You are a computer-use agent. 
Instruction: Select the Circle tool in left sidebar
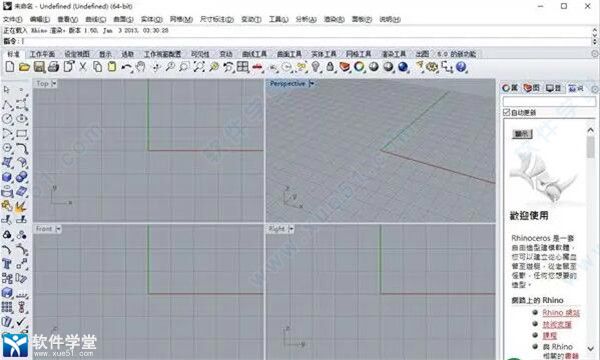(x=7, y=119)
